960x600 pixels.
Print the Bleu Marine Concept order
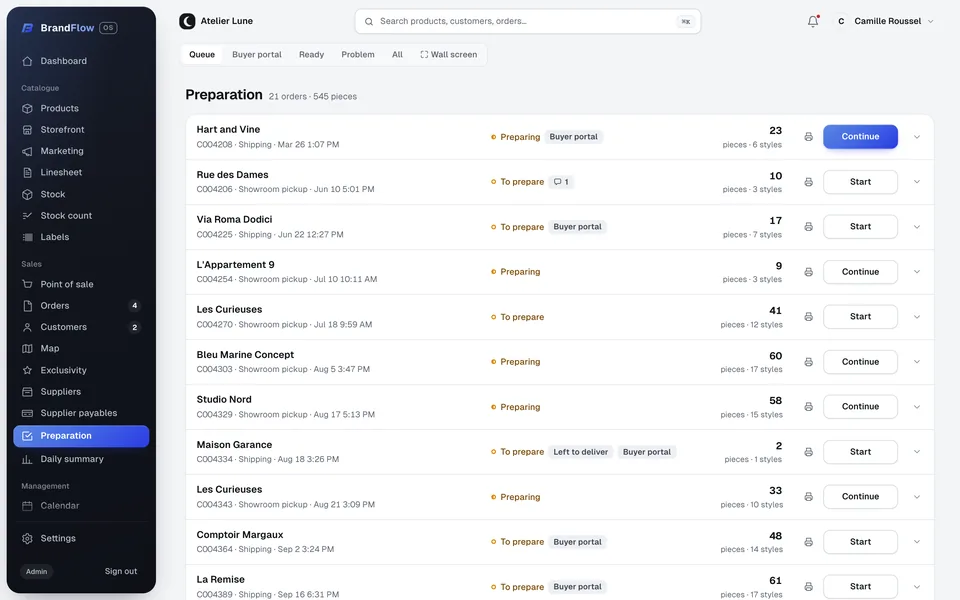808,362
